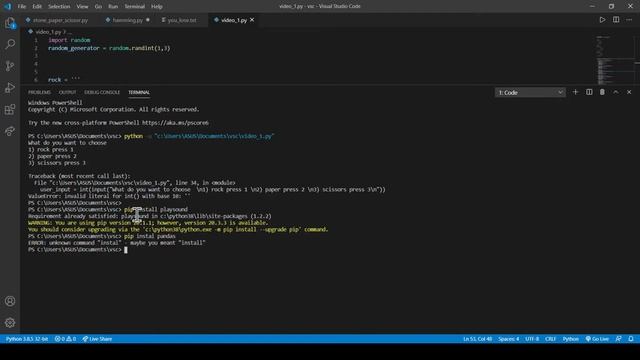Open the Run menu
This screenshot has width=640, height=360.
coord(113,6)
